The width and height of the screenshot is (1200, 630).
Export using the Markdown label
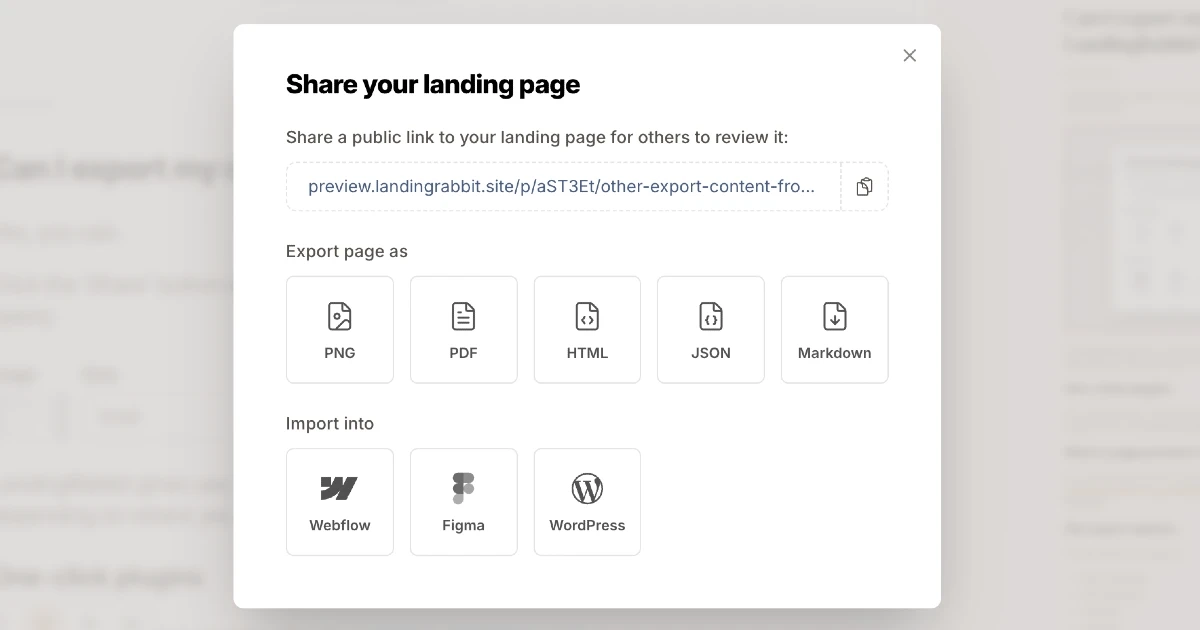[834, 353]
